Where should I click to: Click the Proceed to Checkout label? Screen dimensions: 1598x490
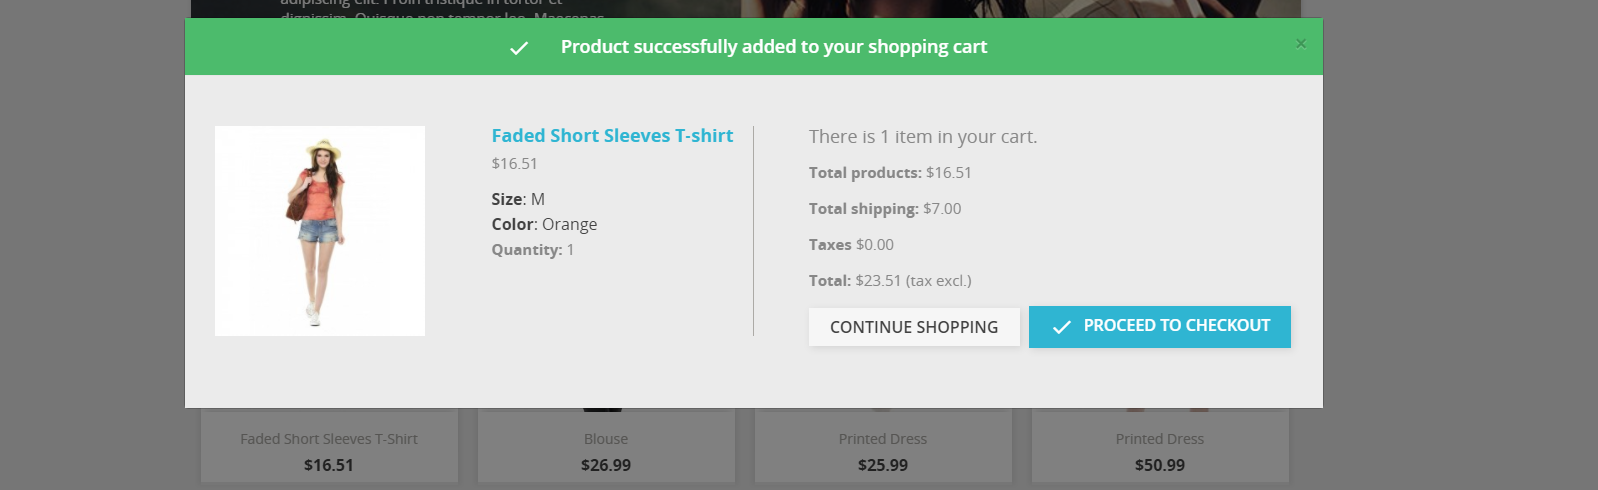click(1176, 326)
